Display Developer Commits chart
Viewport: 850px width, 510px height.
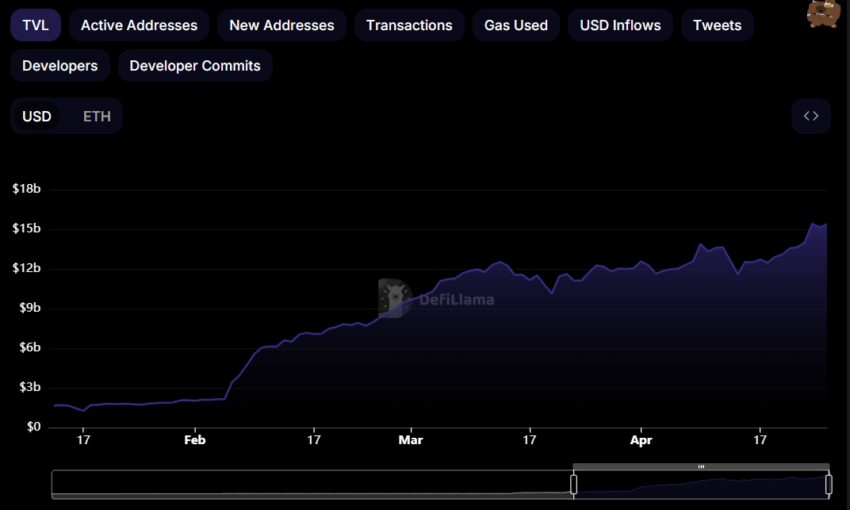click(195, 66)
